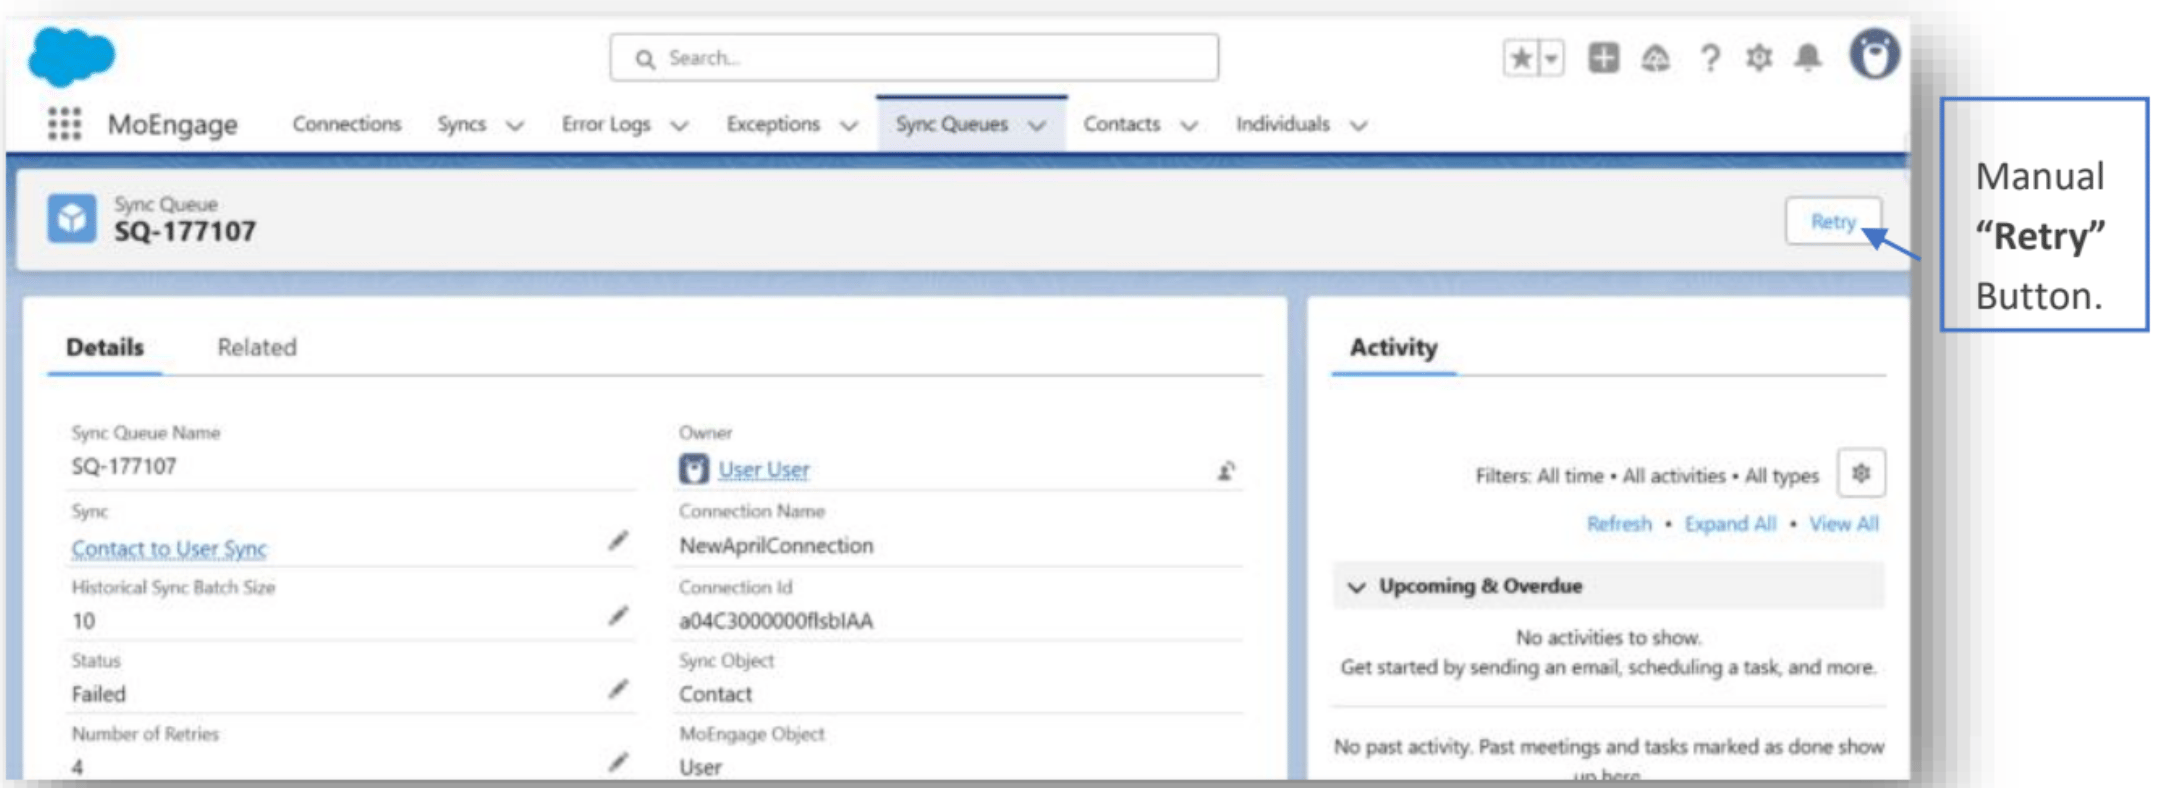
Task: Open the Individuals tab
Action: point(1283,124)
